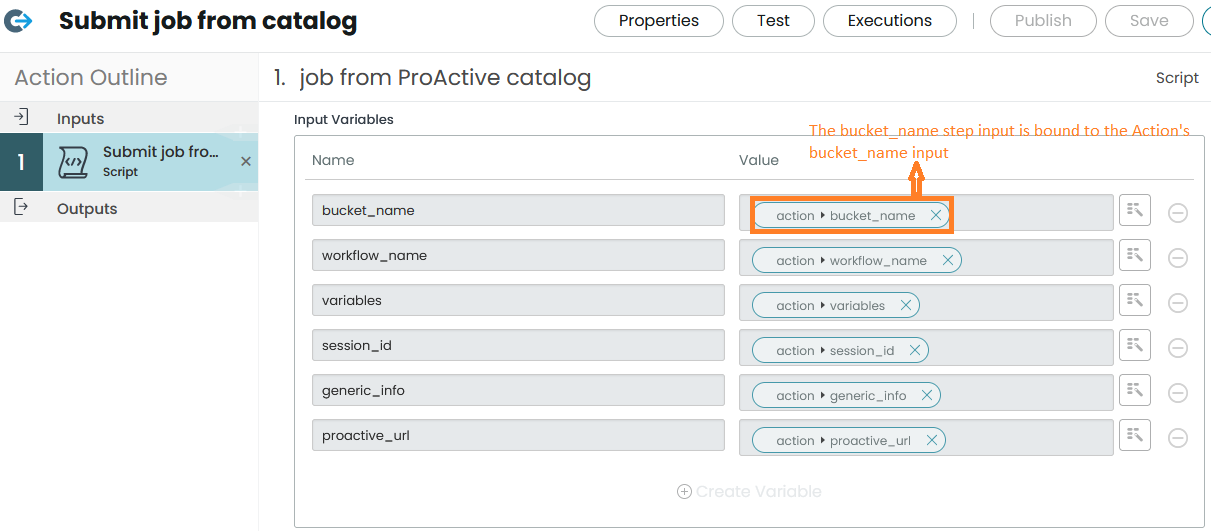Clear the action workflow_name pill

(948, 260)
